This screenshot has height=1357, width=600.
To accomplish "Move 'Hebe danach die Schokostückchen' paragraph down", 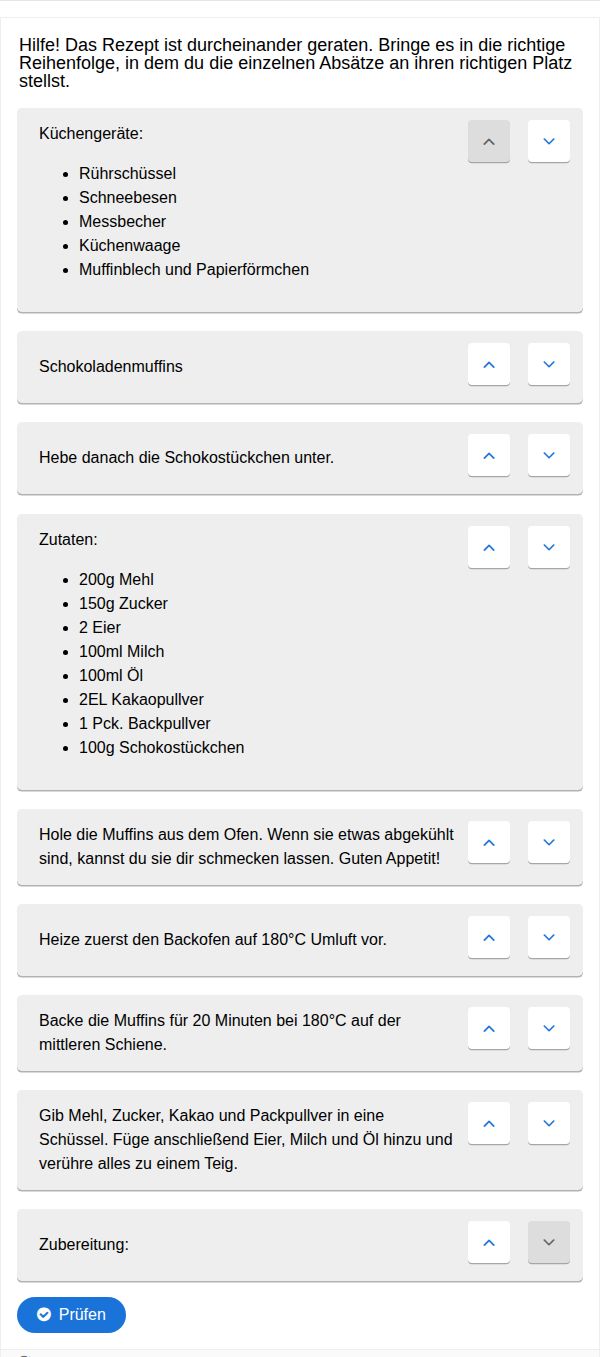I will pos(549,455).
